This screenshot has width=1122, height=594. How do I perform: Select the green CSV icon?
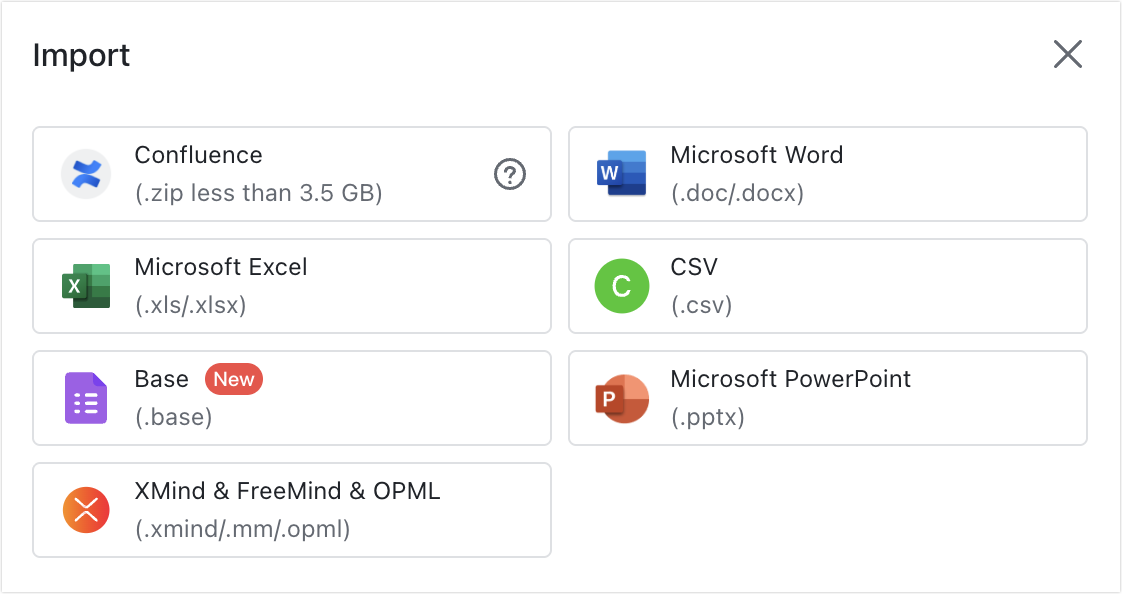pyautogui.click(x=621, y=286)
